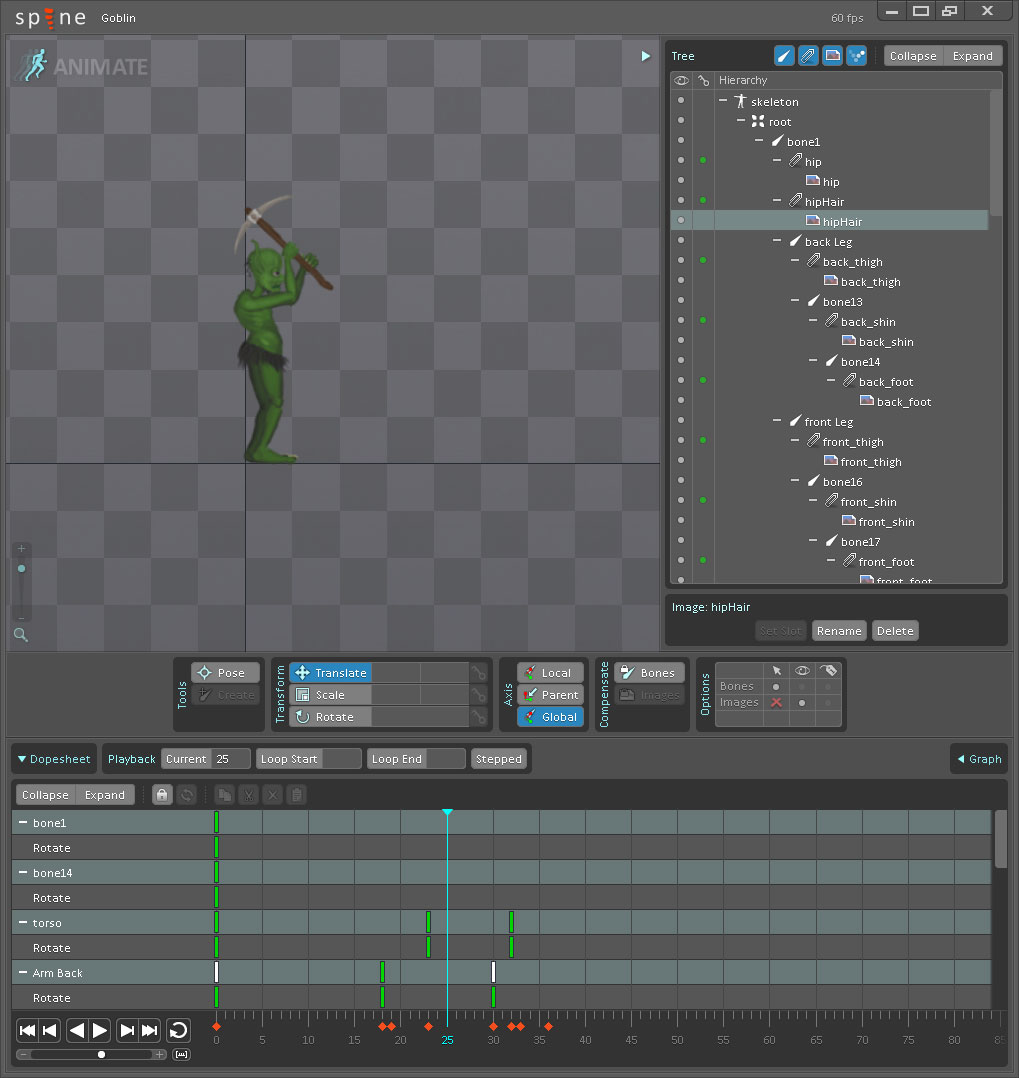Image resolution: width=1019 pixels, height=1078 pixels.
Task: Click the ANIMATE mode logo in viewport
Action: pos(82,66)
